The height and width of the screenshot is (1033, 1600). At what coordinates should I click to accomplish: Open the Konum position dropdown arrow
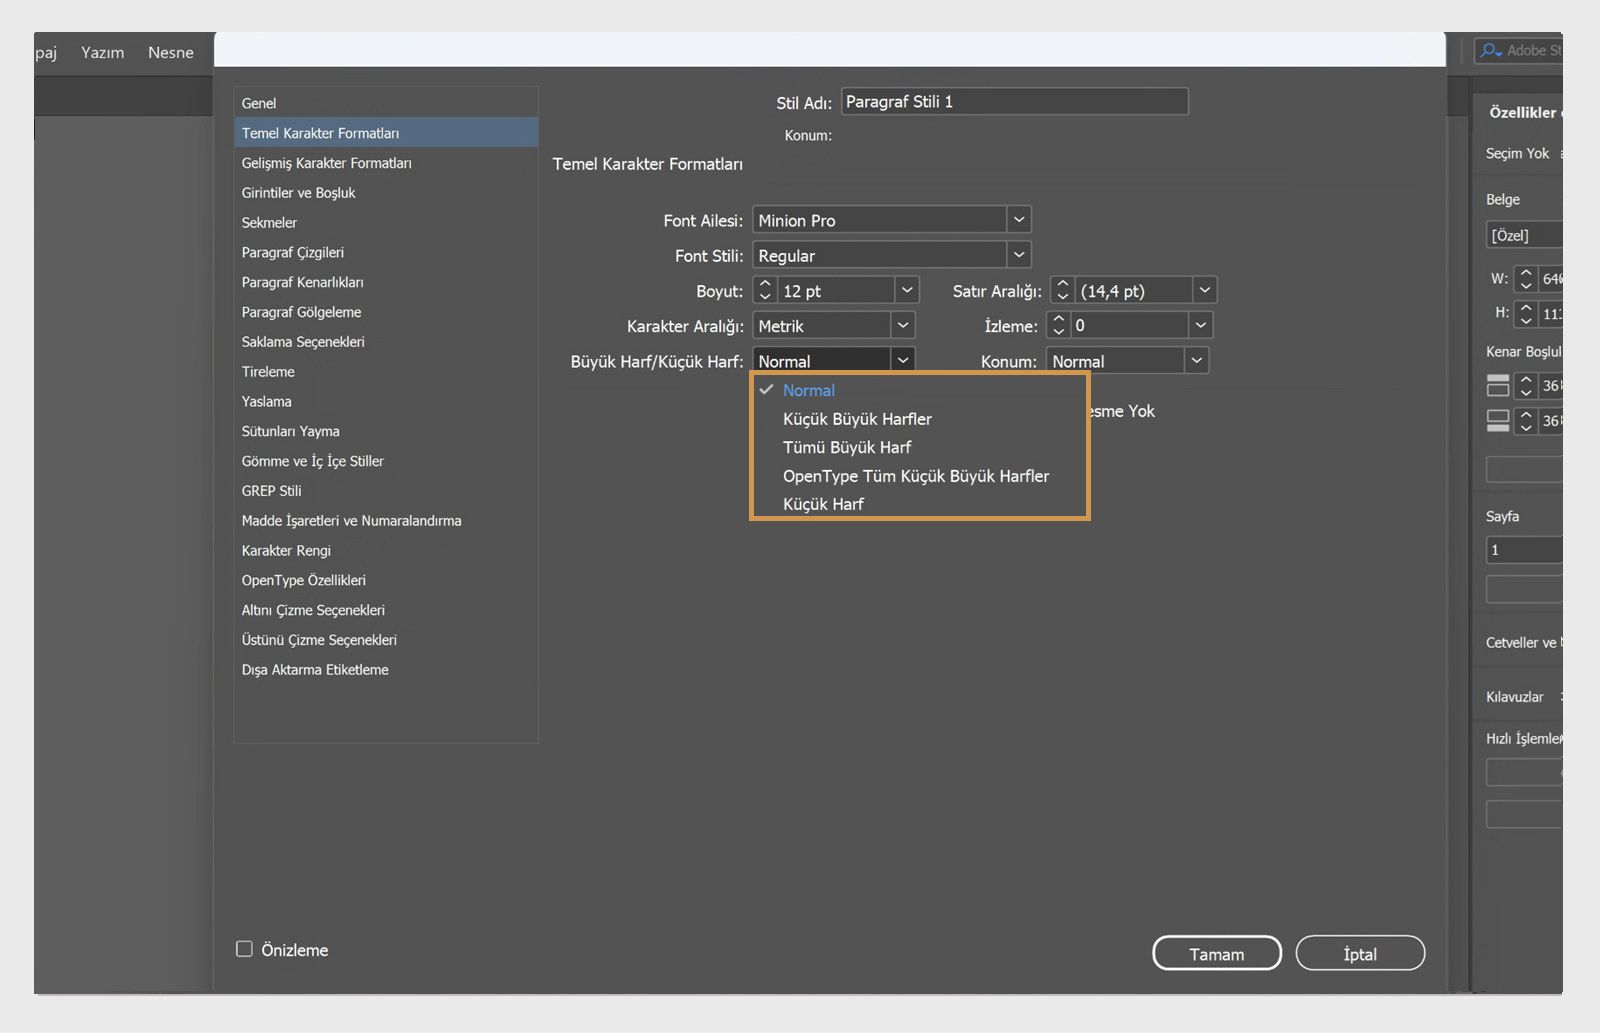pyautogui.click(x=1197, y=360)
